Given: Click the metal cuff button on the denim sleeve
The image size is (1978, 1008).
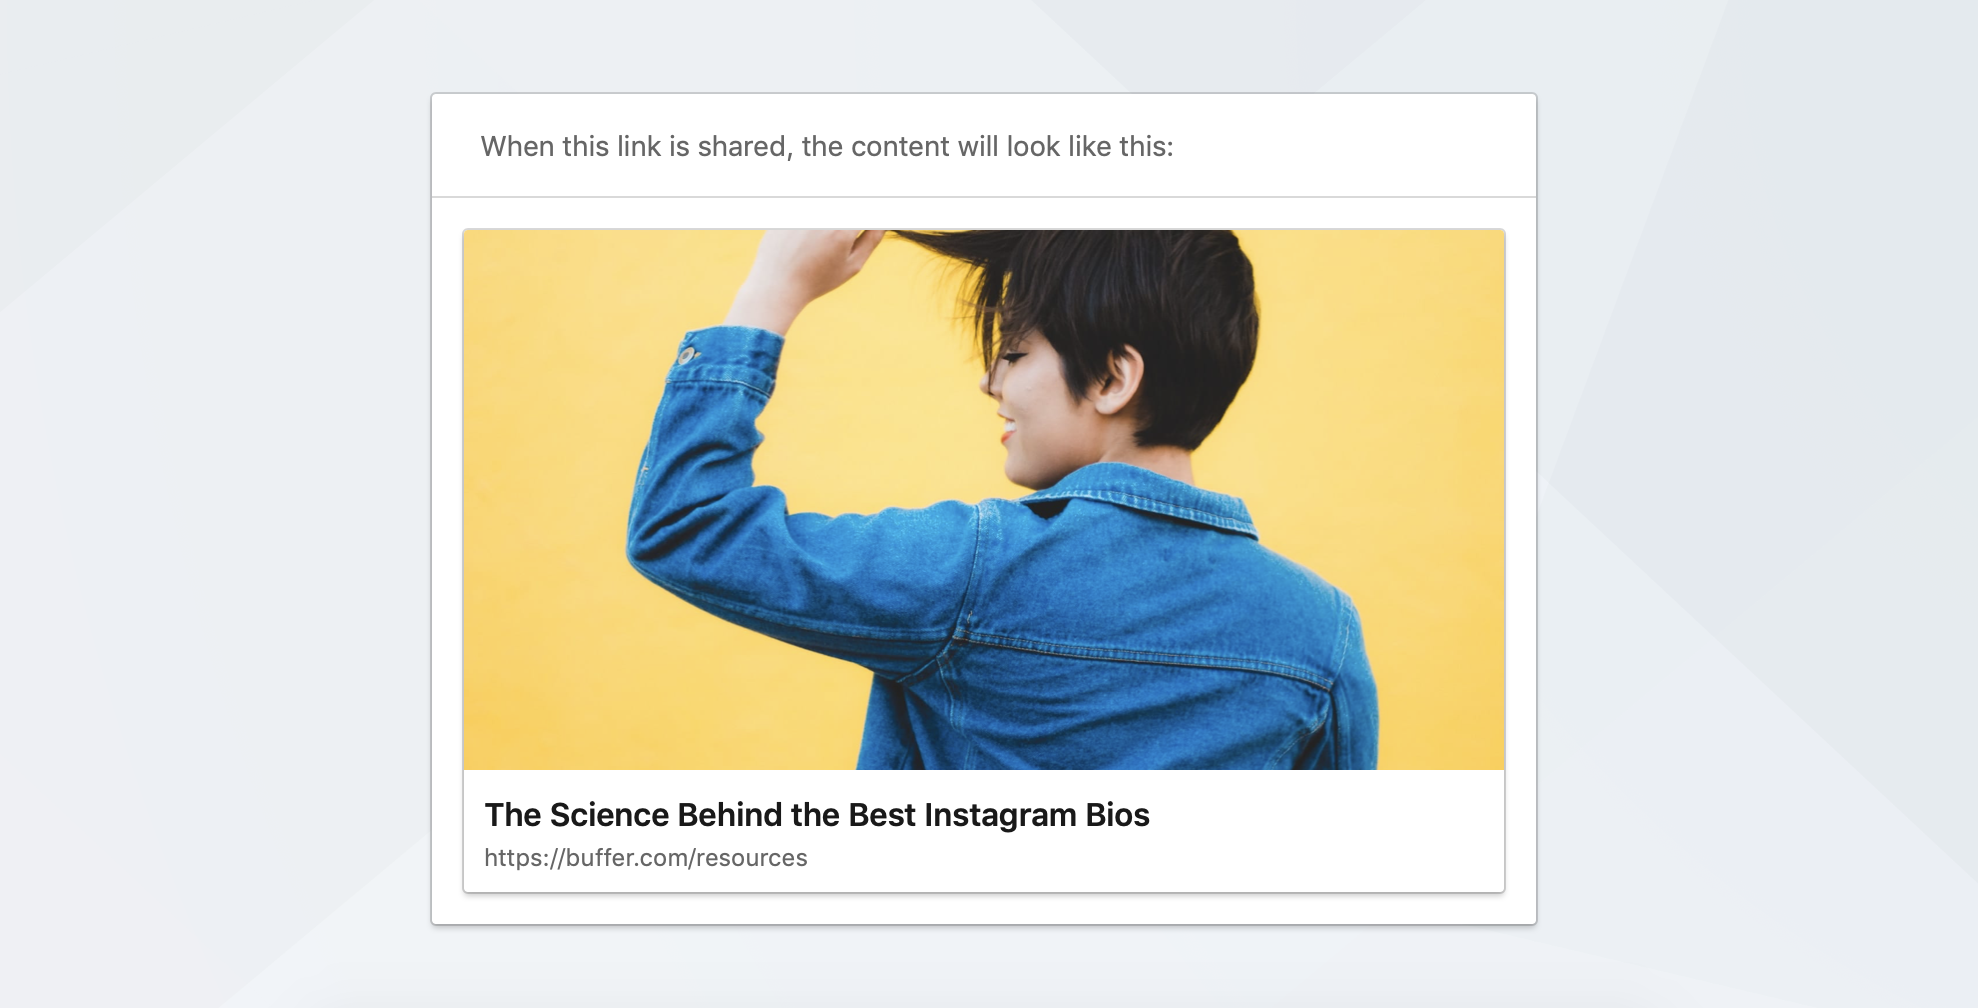Looking at the screenshot, I should 687,355.
